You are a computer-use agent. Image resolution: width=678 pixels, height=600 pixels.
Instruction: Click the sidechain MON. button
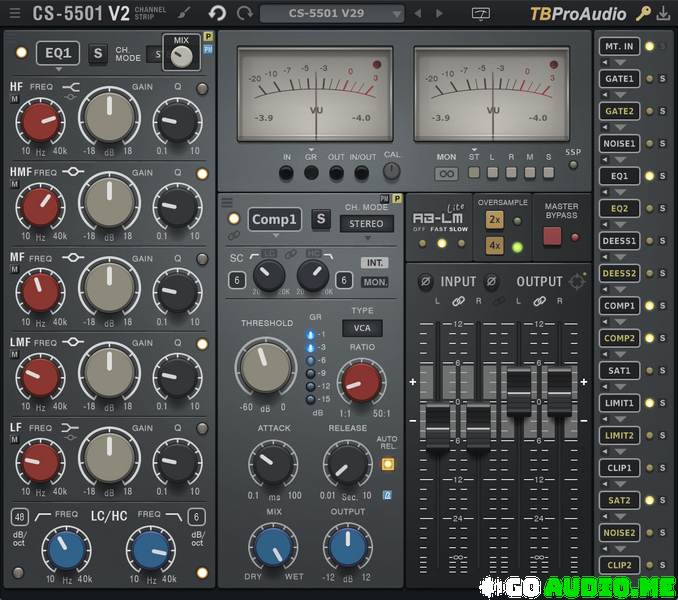point(374,282)
